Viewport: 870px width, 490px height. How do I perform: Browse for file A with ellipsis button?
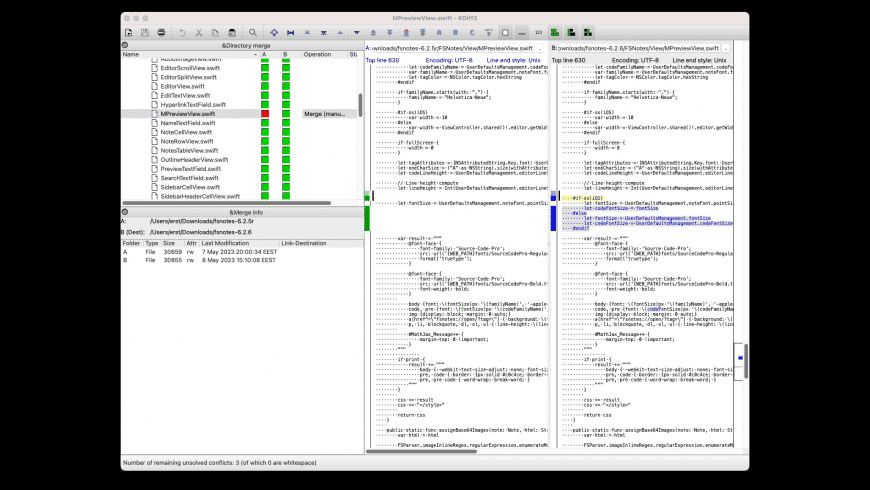539,48
